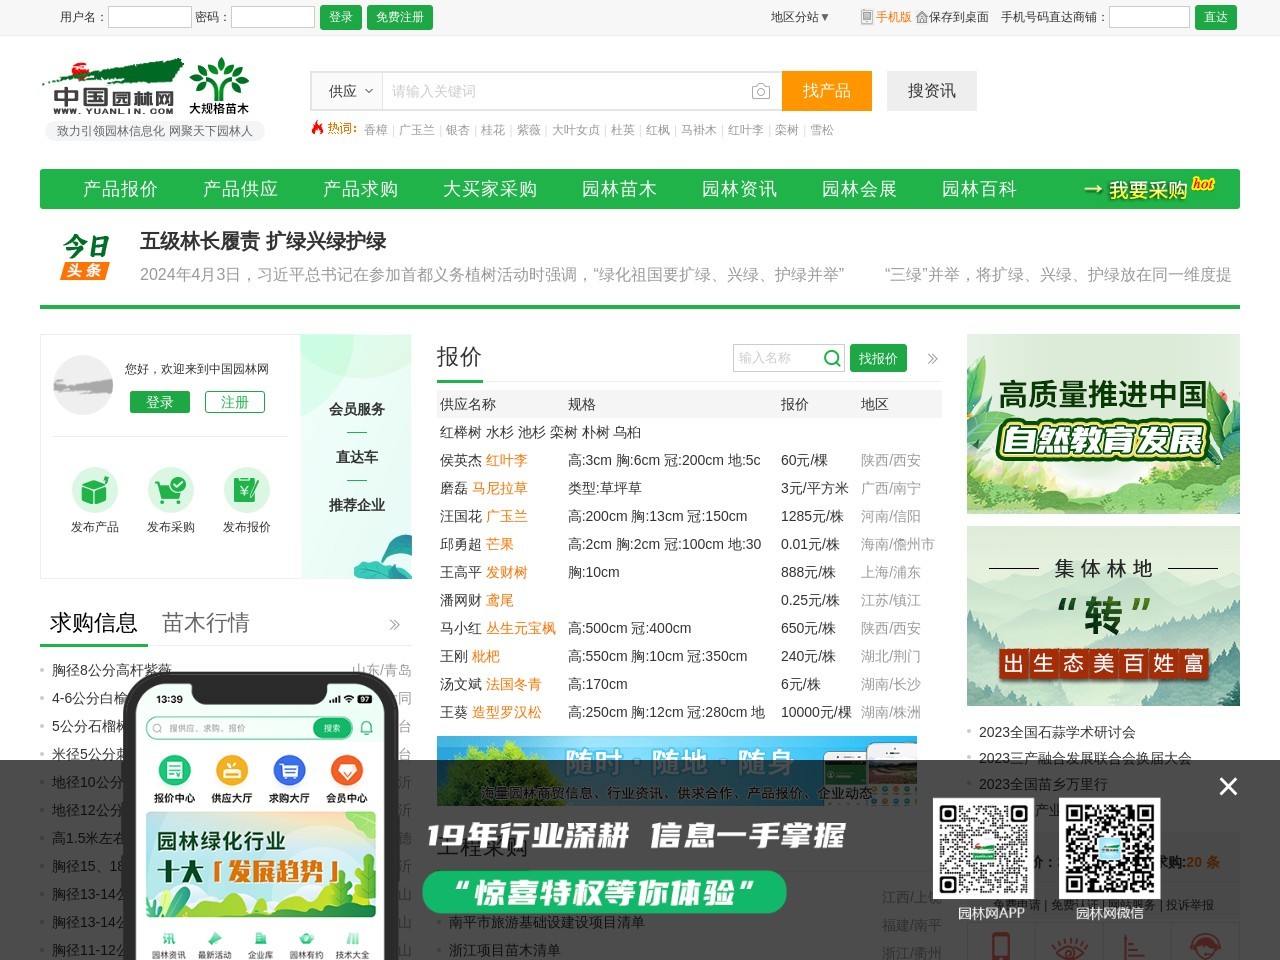Click the 园林网APP QR code
Viewport: 1280px width, 960px height.
click(985, 850)
